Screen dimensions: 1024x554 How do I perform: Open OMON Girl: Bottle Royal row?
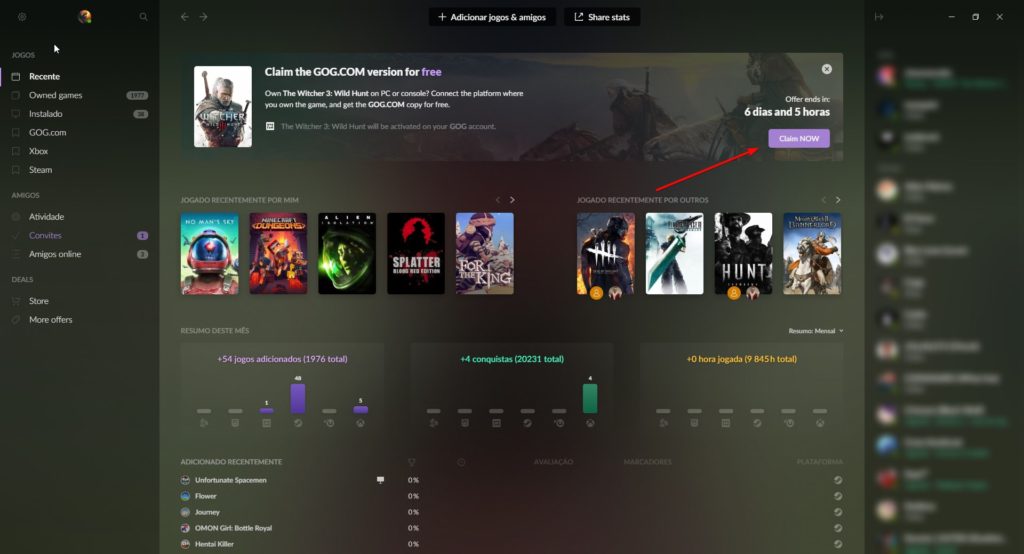(x=233, y=528)
